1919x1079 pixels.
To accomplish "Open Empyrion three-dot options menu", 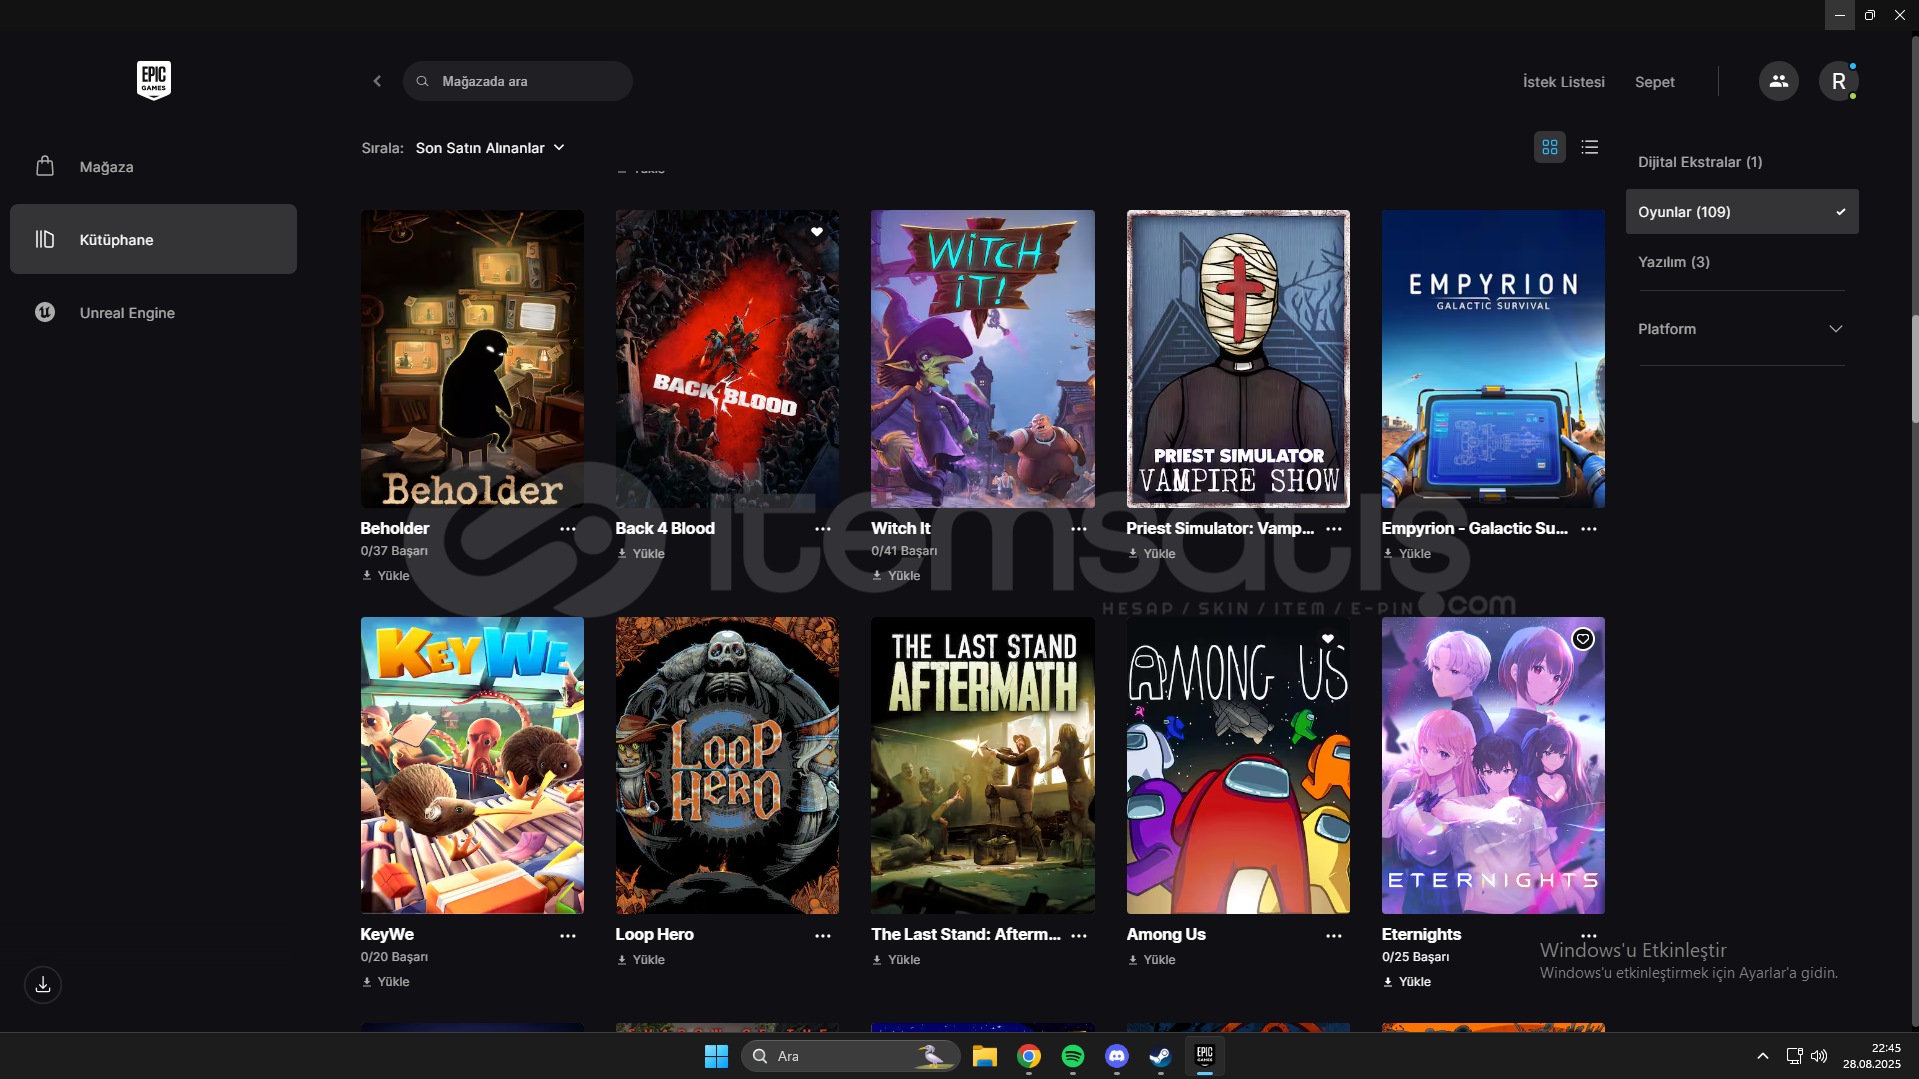I will point(1588,529).
